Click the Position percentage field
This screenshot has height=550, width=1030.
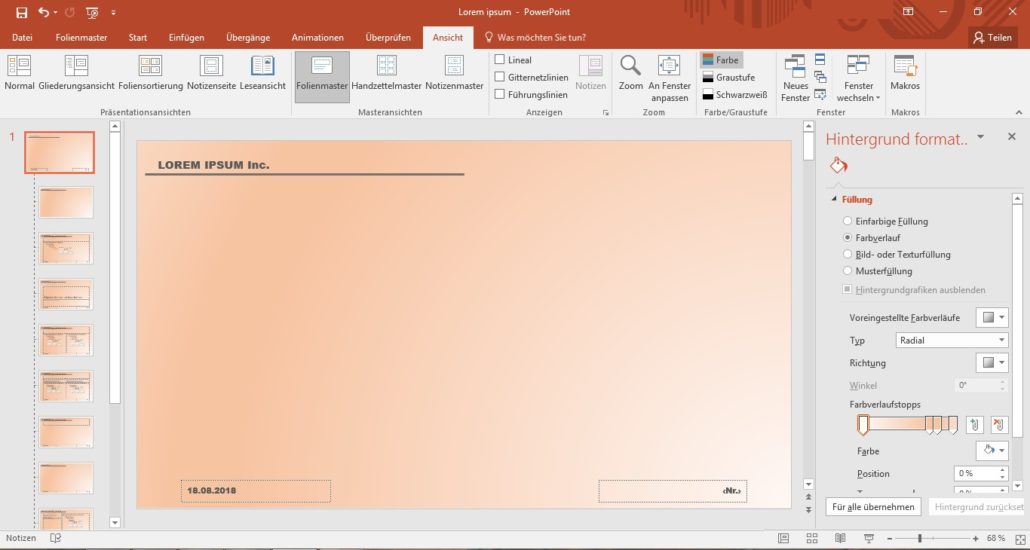(976, 473)
